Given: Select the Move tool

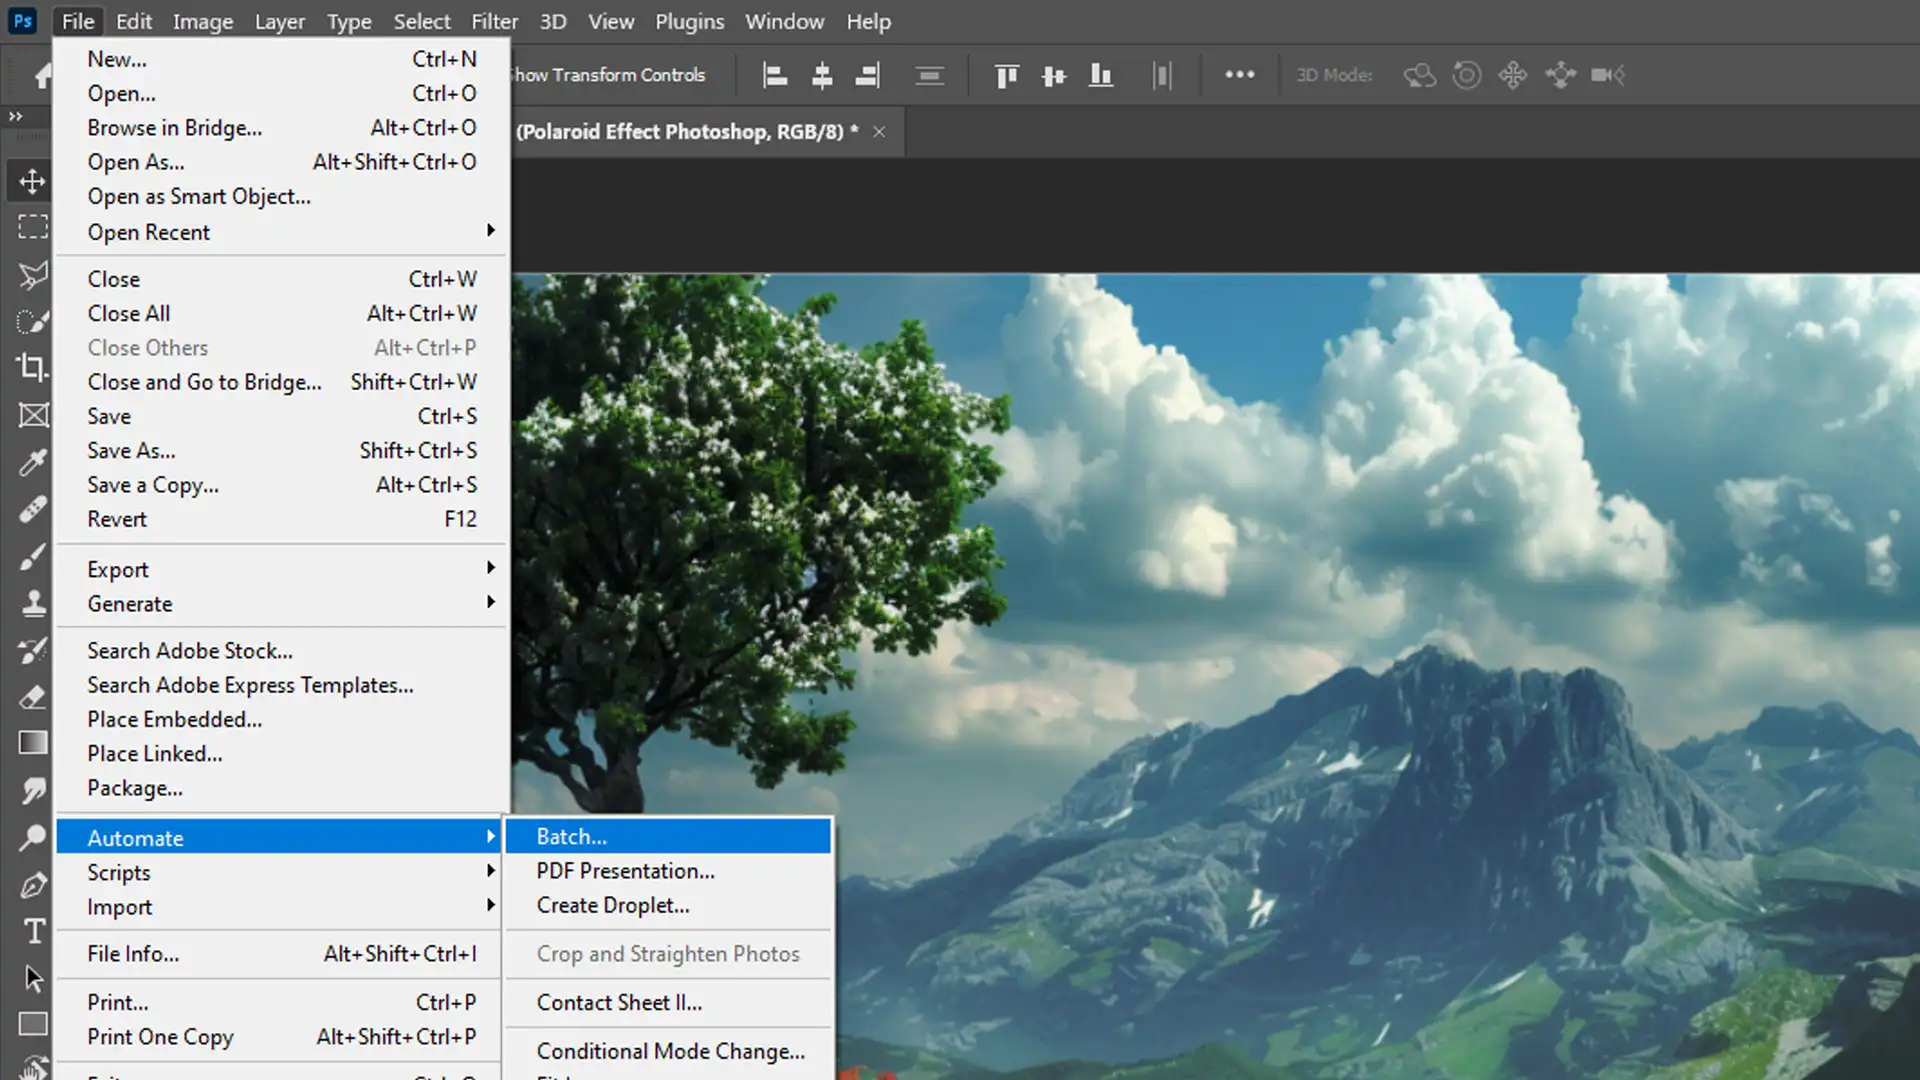Looking at the screenshot, I should click(32, 181).
